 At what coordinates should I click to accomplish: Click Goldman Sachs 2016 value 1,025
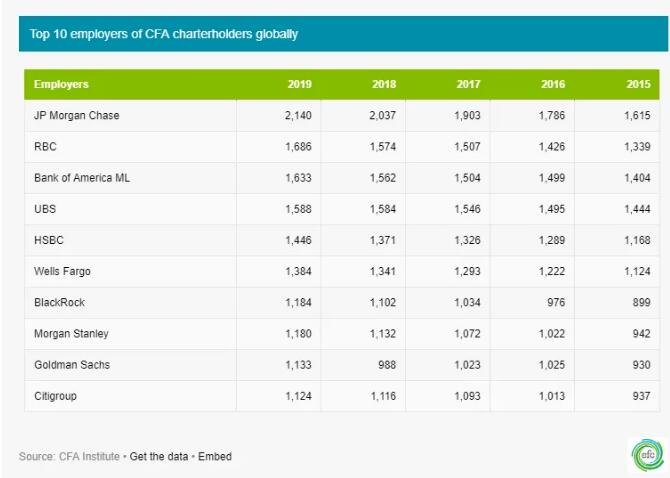click(552, 365)
